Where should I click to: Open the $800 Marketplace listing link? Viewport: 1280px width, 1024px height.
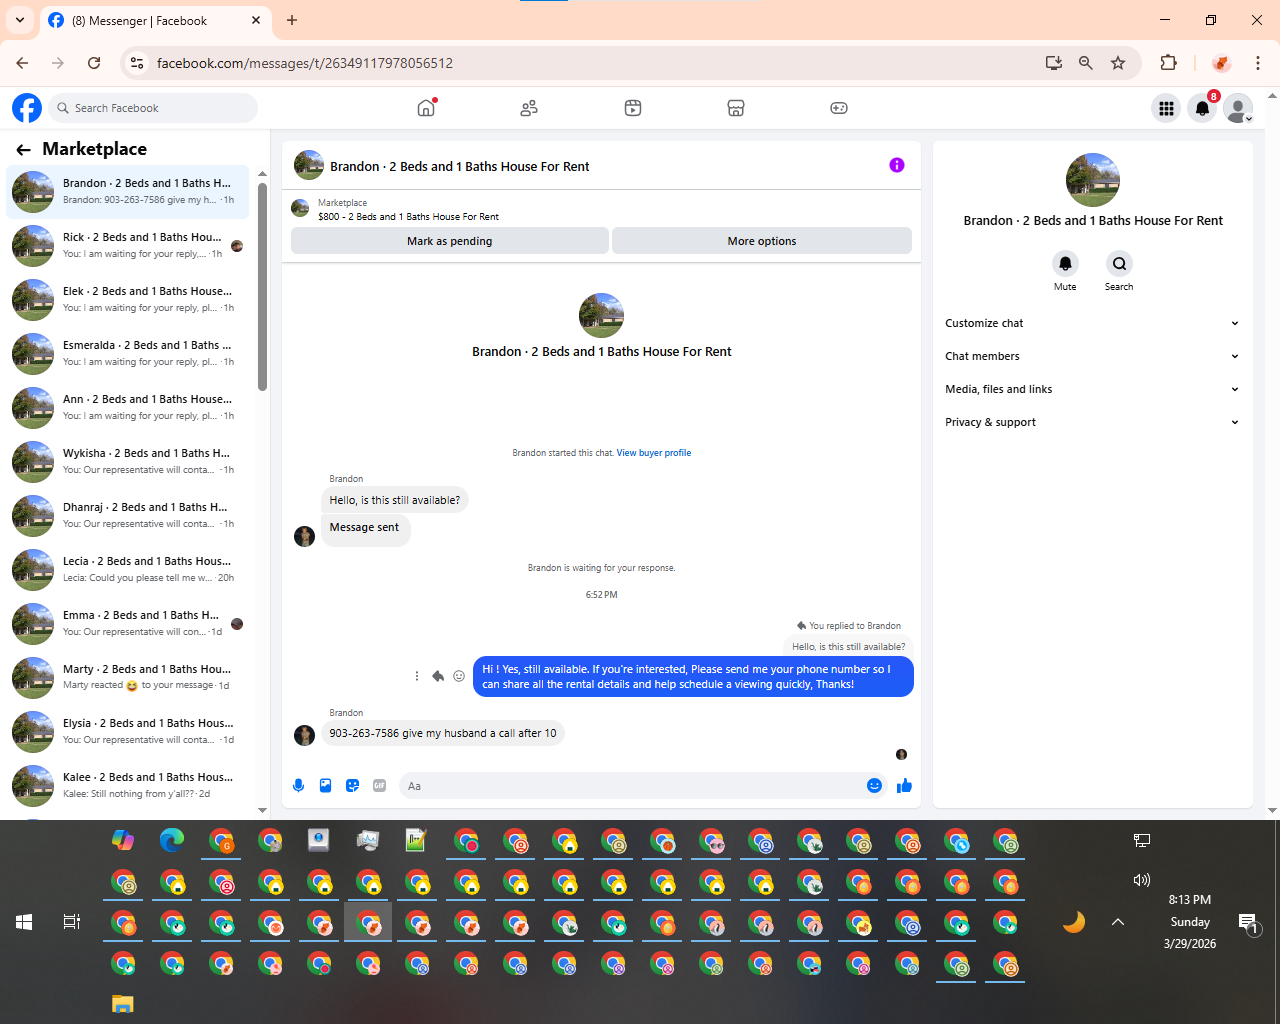click(408, 217)
